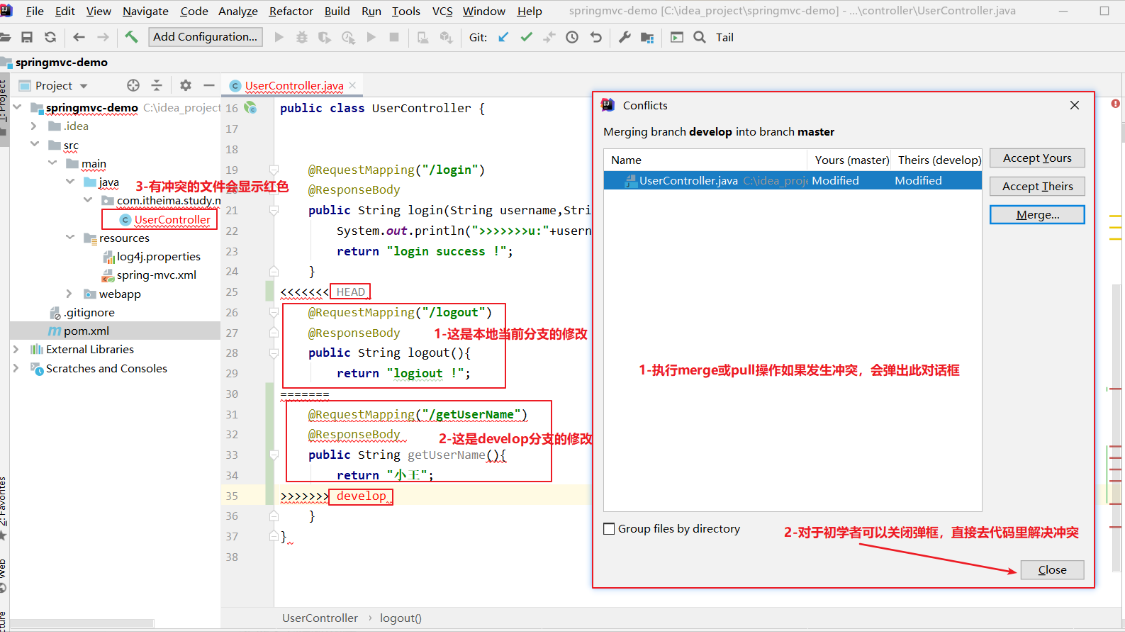
Task: Expand the webapp folder
Action: [69, 294]
